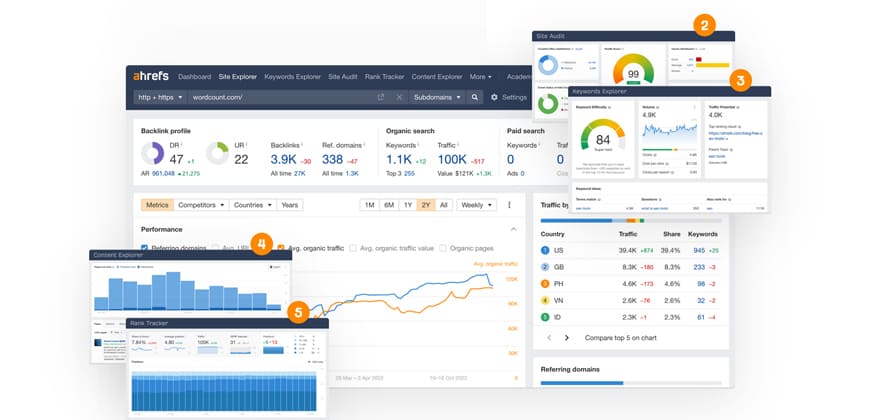Click the Keyword Difficulty 84 gauge
The image size is (870, 420).
pyautogui.click(x=603, y=135)
